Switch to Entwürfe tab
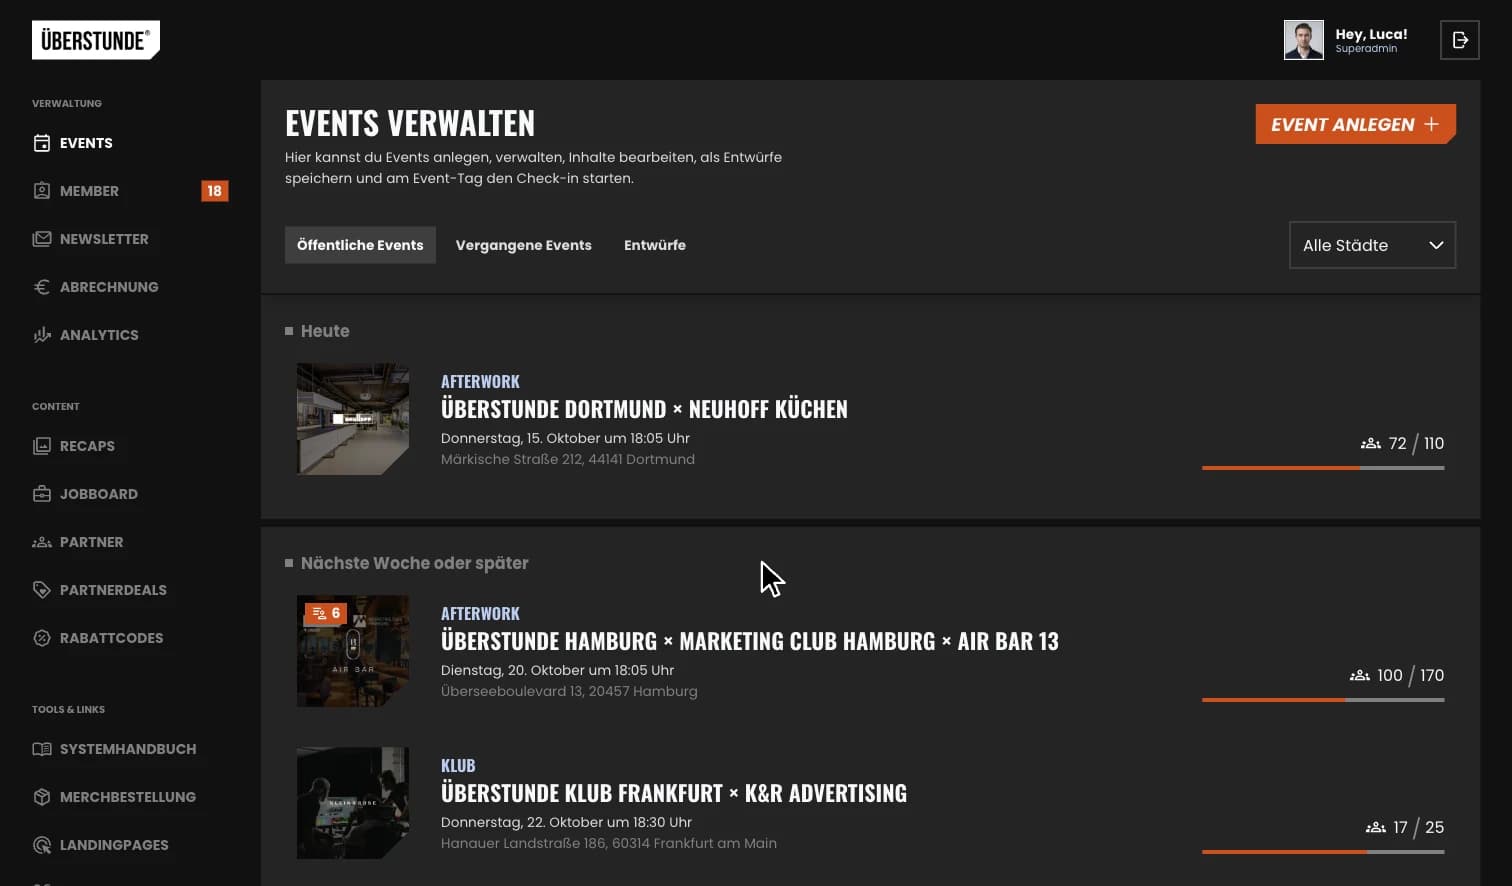Image resolution: width=1512 pixels, height=886 pixels. click(x=655, y=245)
